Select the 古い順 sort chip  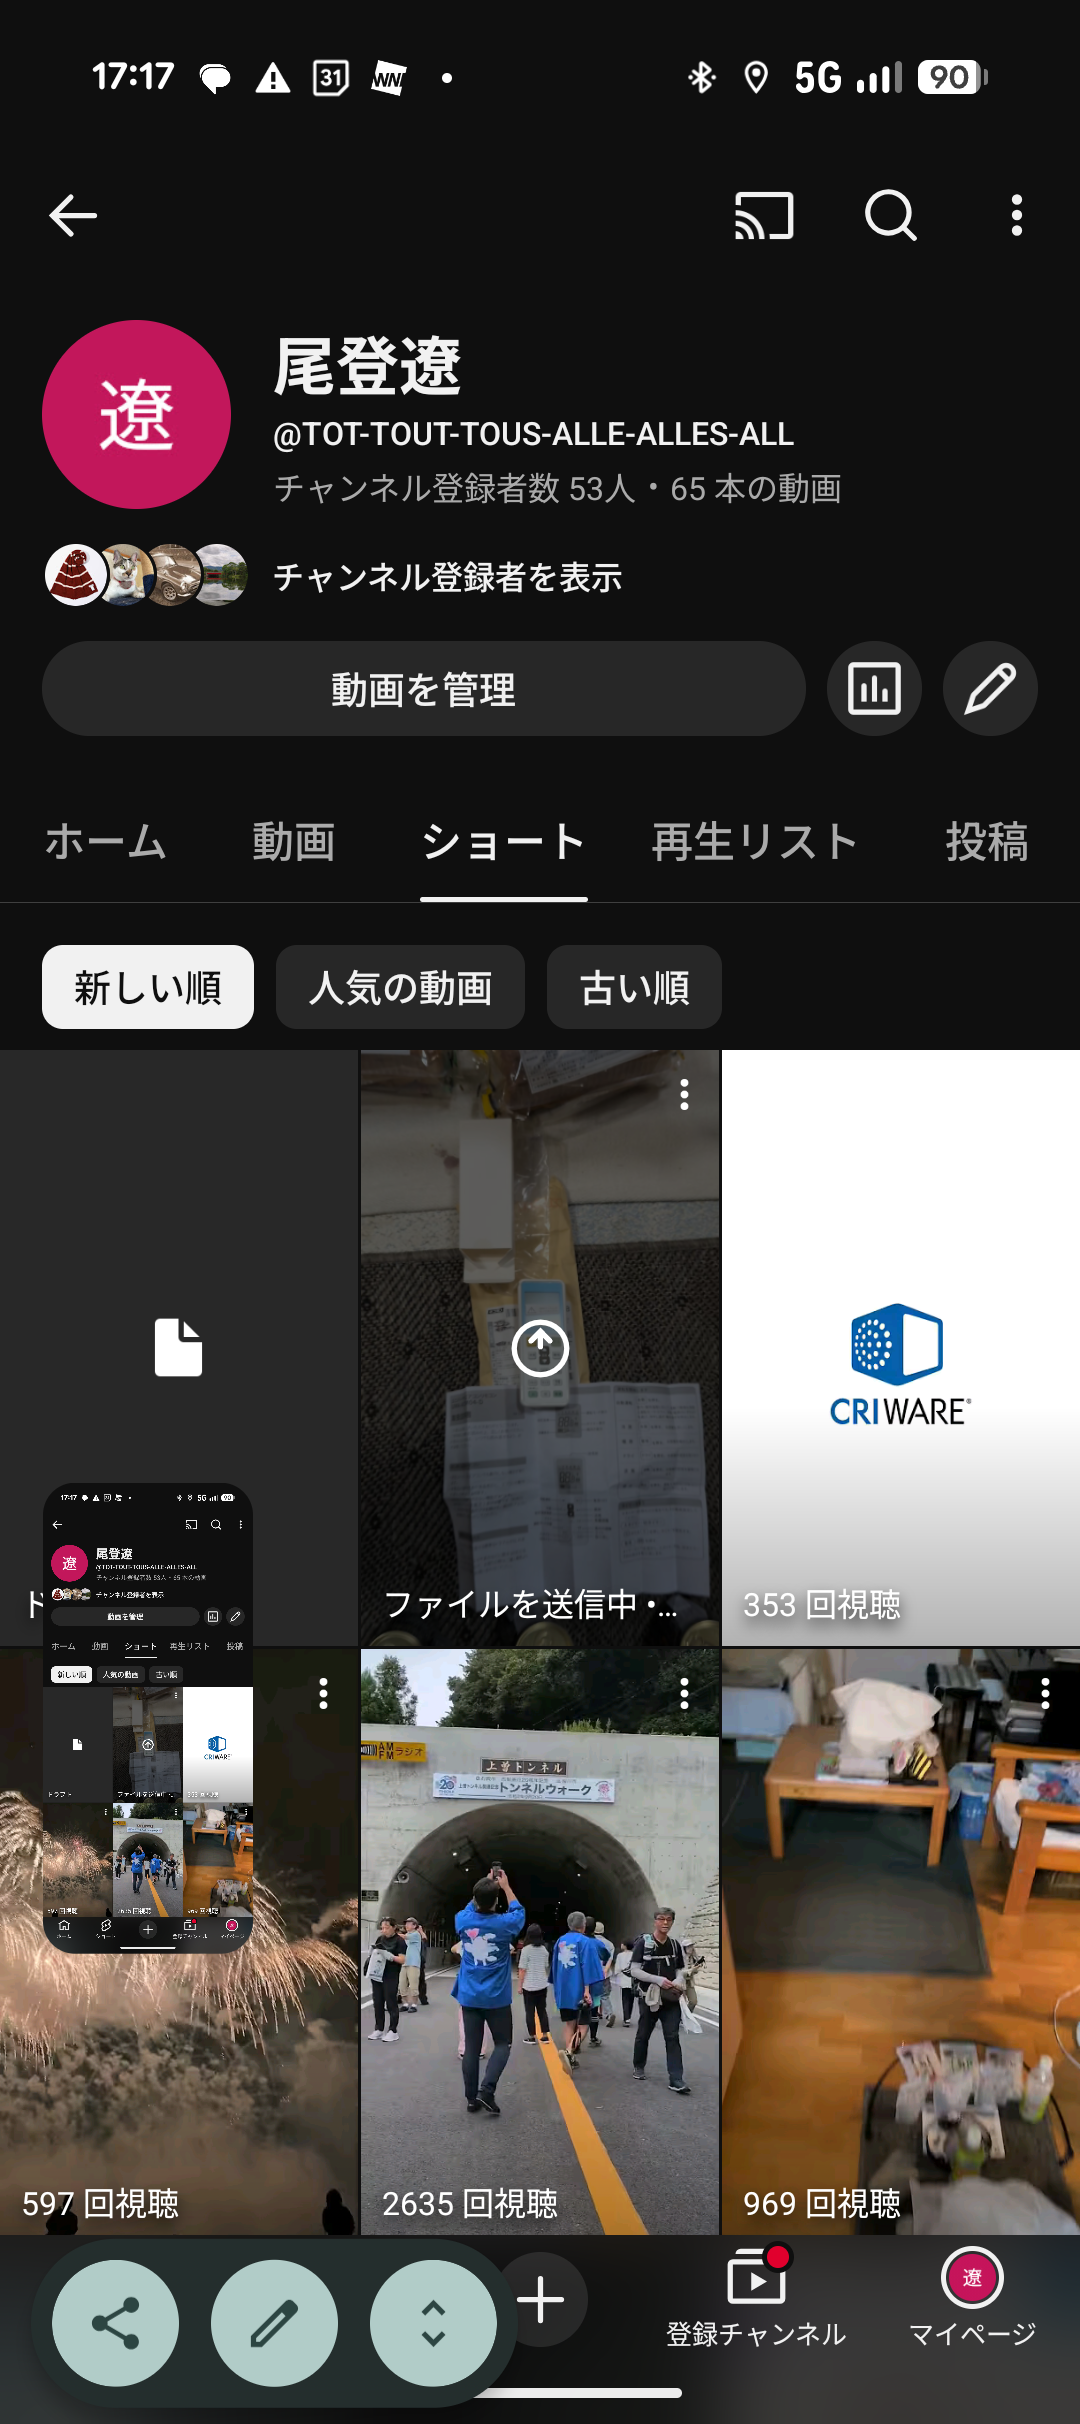tap(634, 988)
